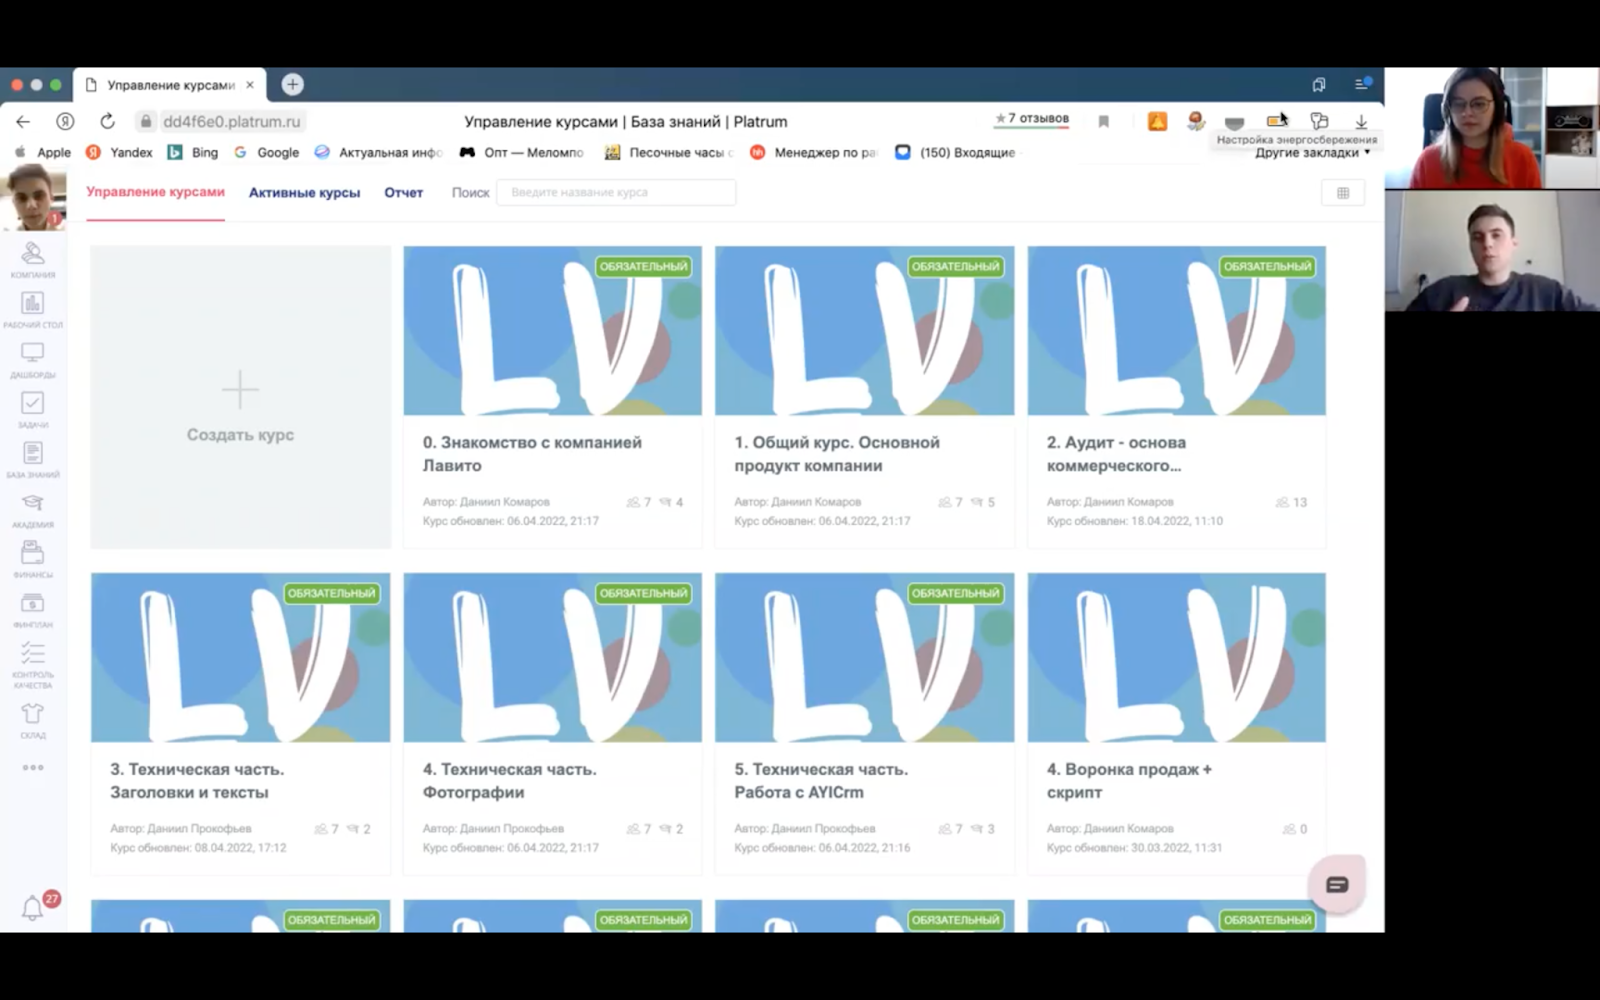Reload the page with refresh icon
Viewport: 1600px width, 1000px height.
[x=107, y=122]
